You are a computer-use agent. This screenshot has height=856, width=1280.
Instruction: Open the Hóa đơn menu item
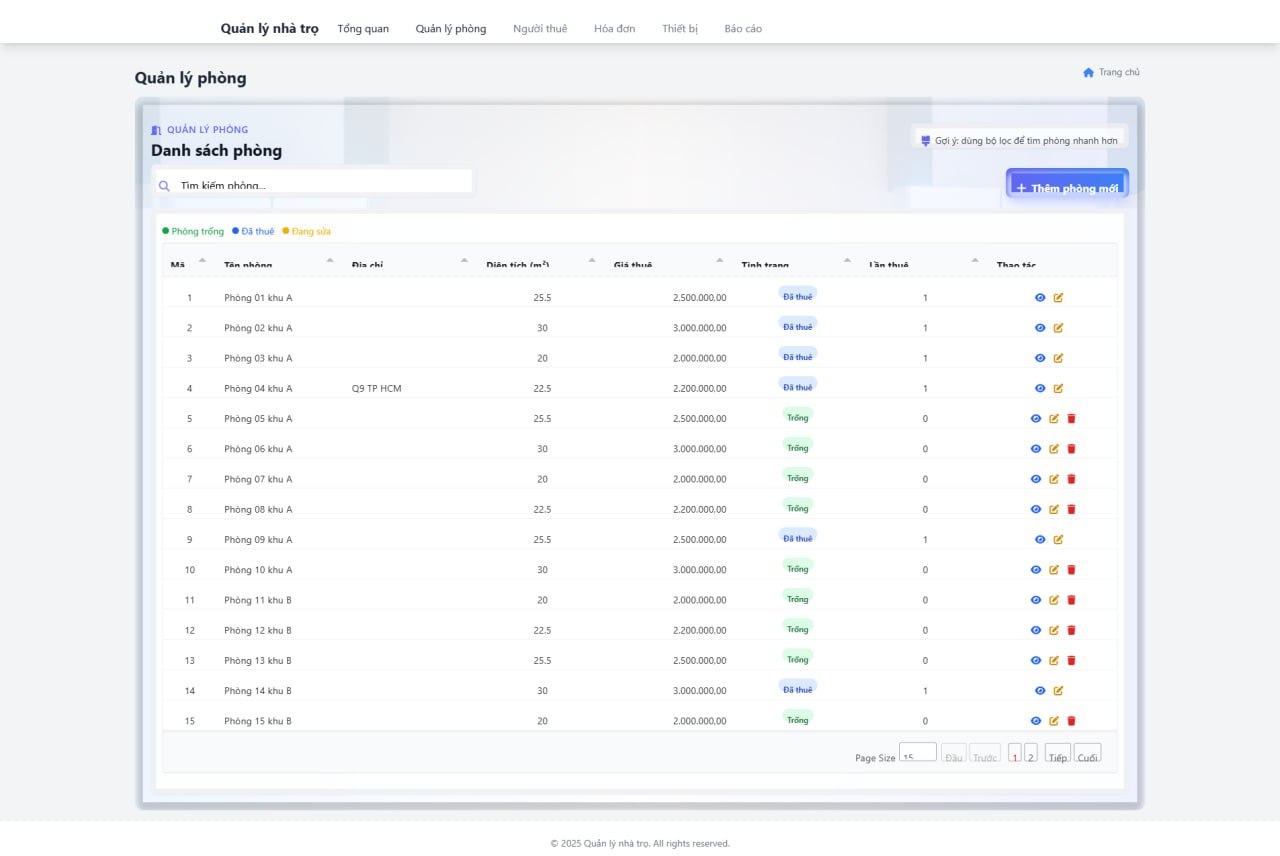(613, 29)
